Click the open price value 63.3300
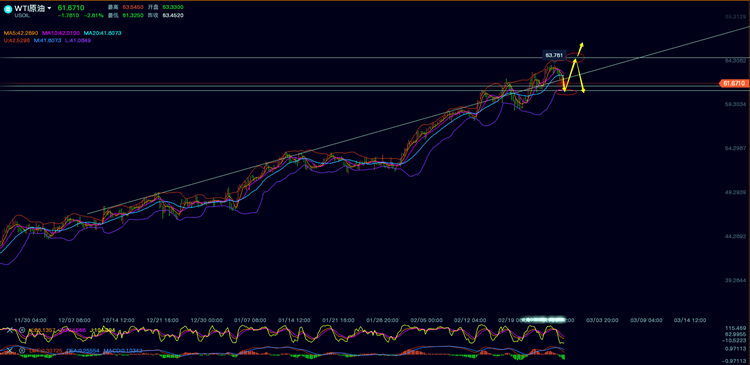The image size is (750, 365). 172,8
